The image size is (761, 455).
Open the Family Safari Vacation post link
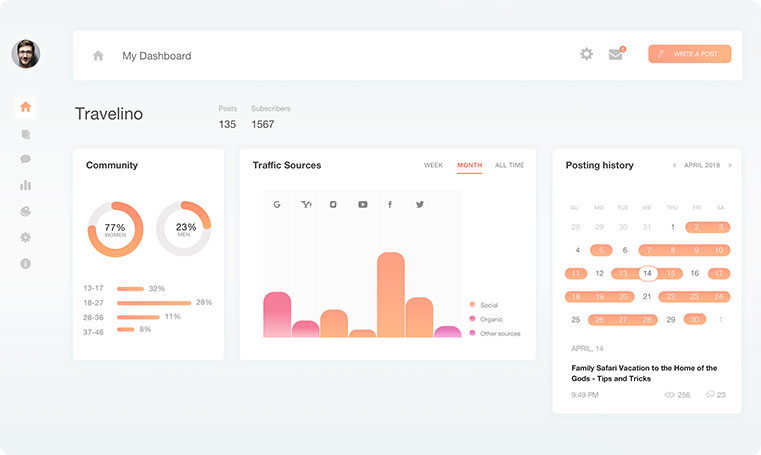point(644,373)
